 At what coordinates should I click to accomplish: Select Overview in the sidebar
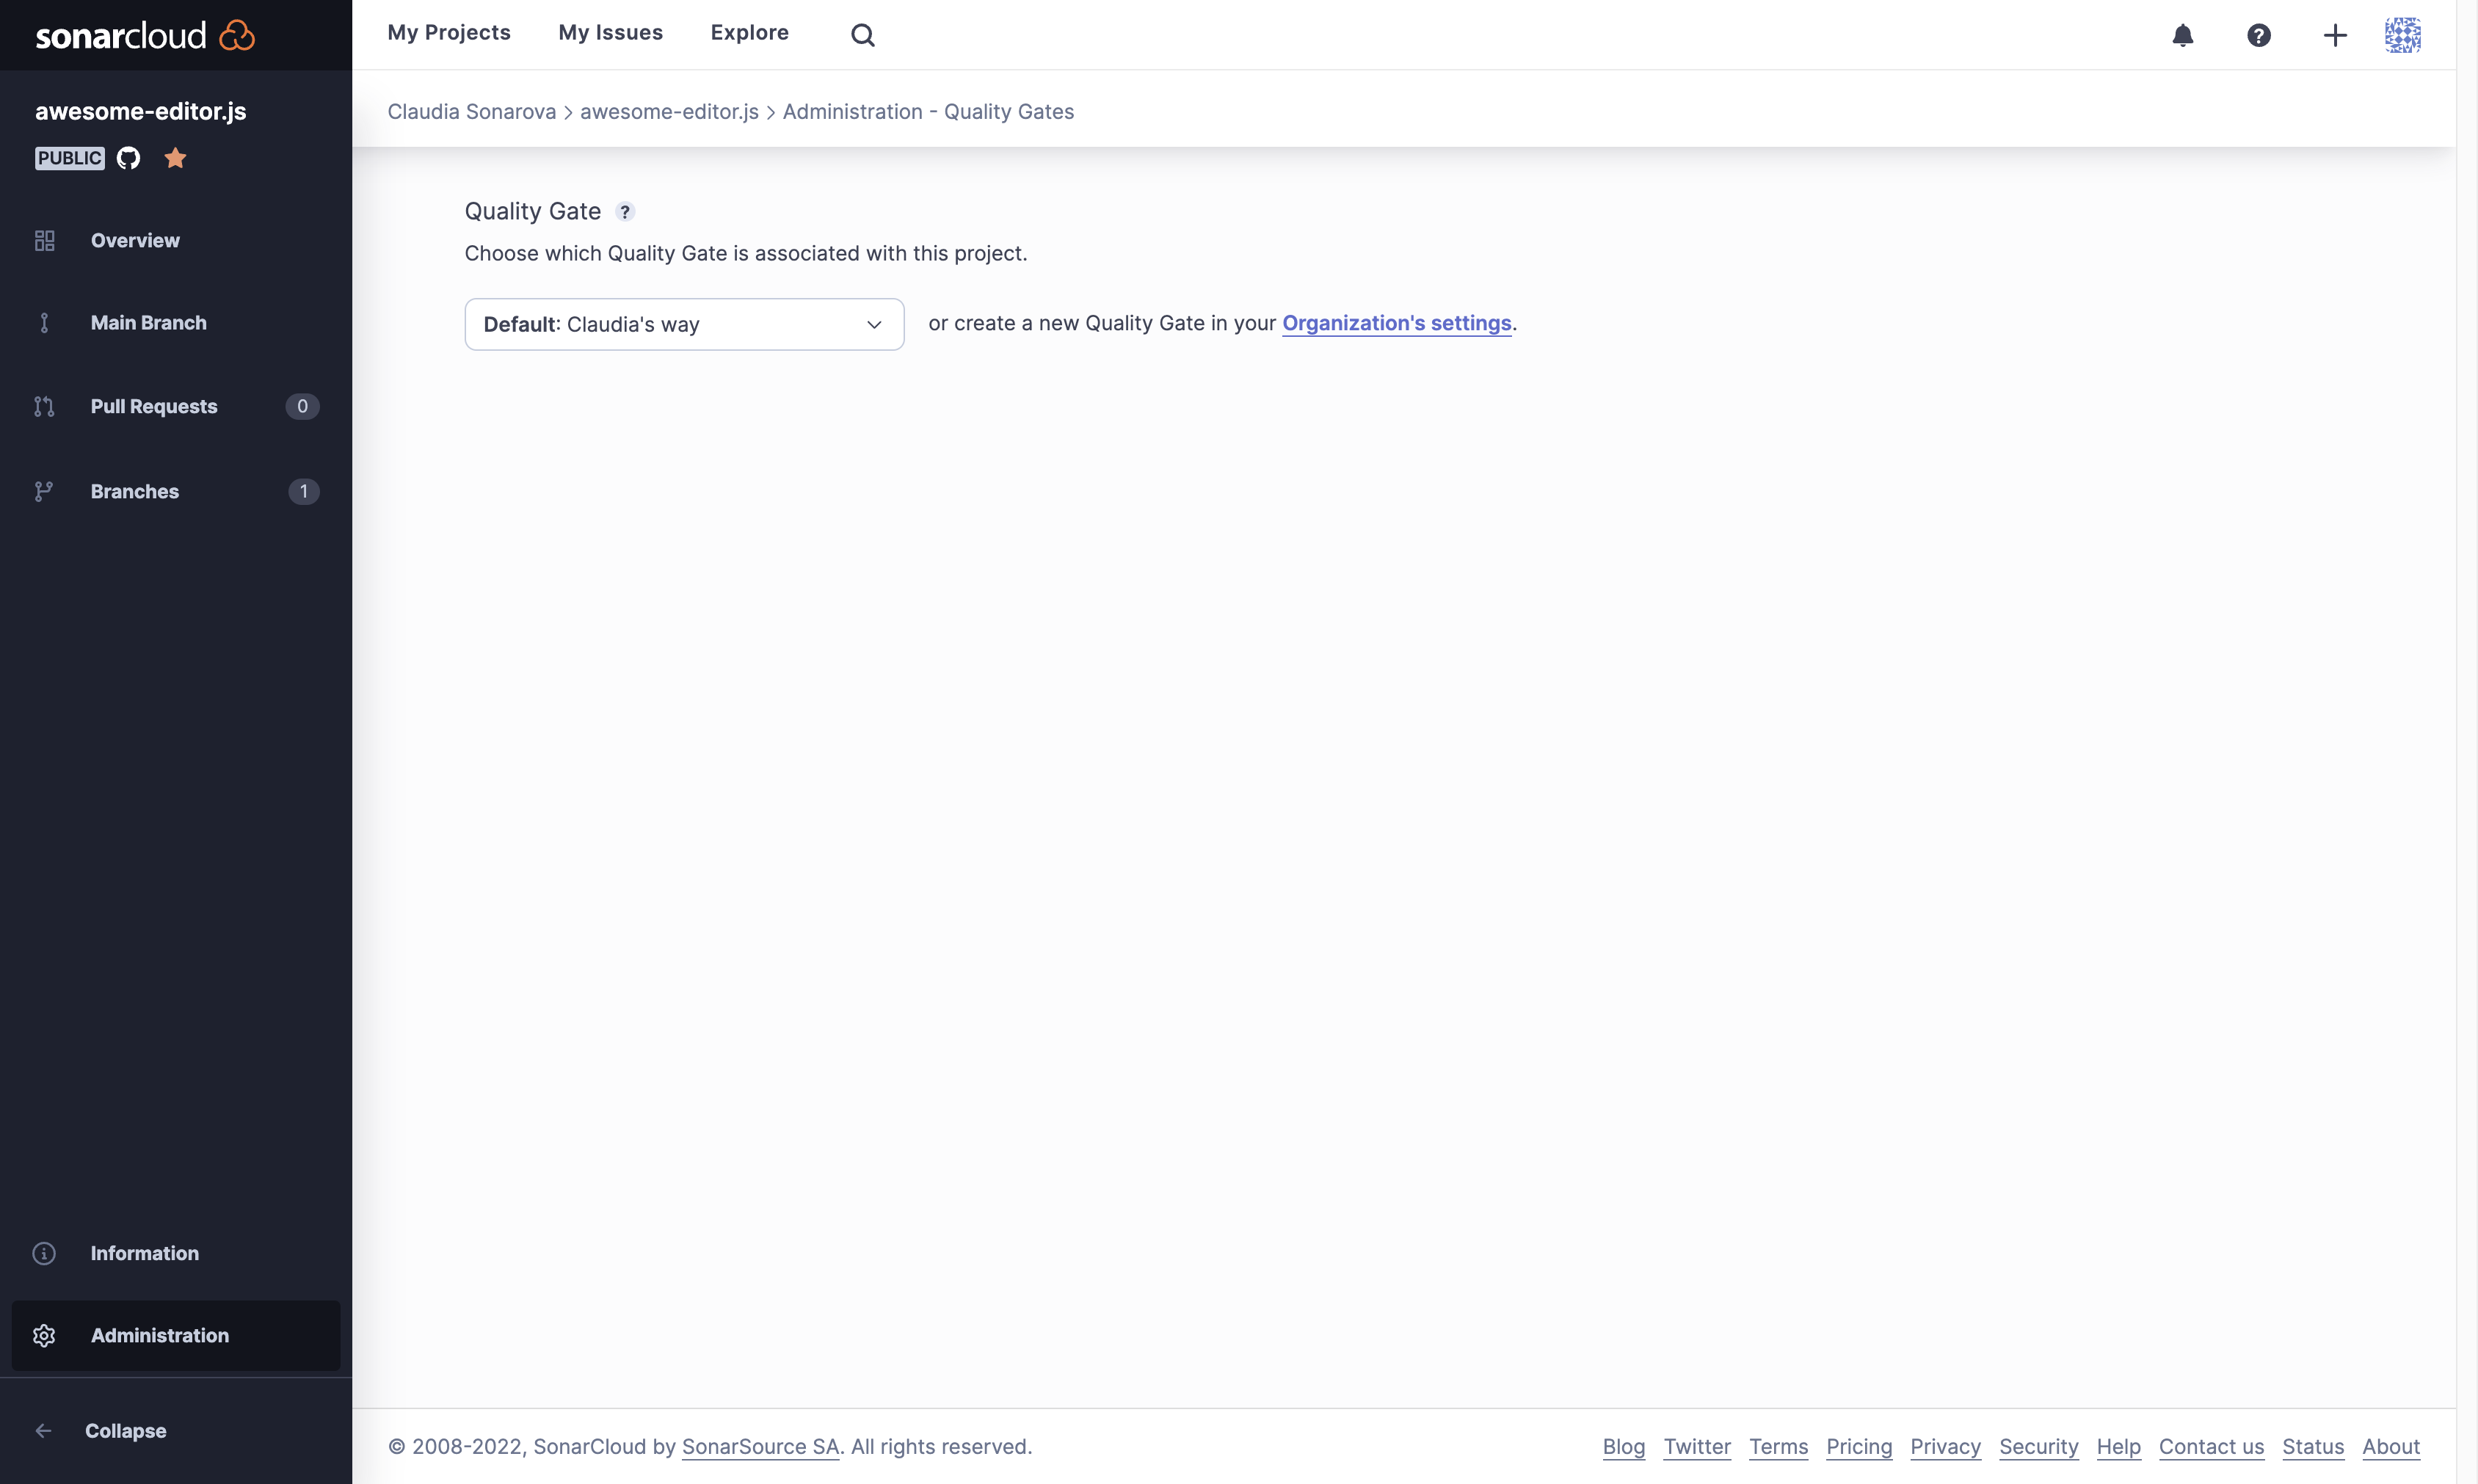(176, 241)
